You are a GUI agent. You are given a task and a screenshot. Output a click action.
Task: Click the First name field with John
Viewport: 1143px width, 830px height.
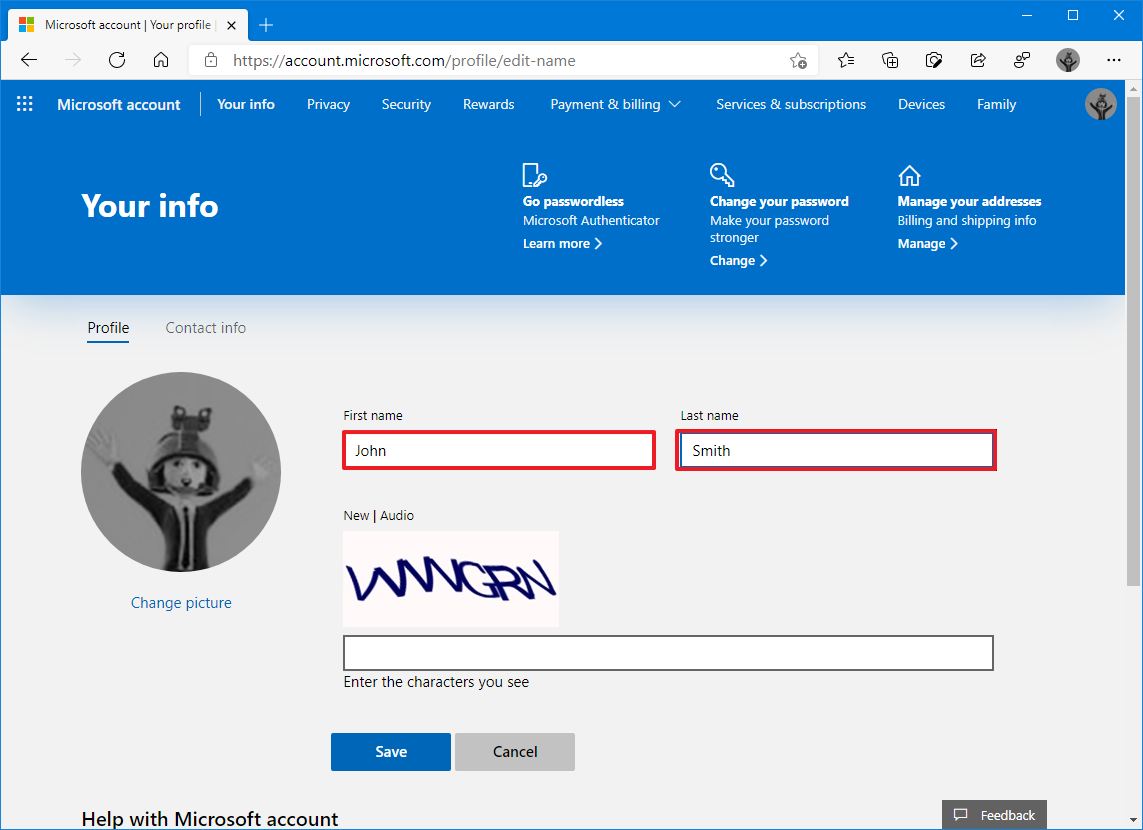[499, 450]
